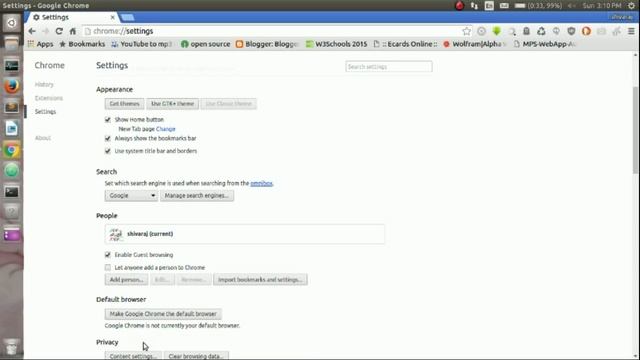
Task: Open the home page with the house icon
Action: [x=73, y=31]
